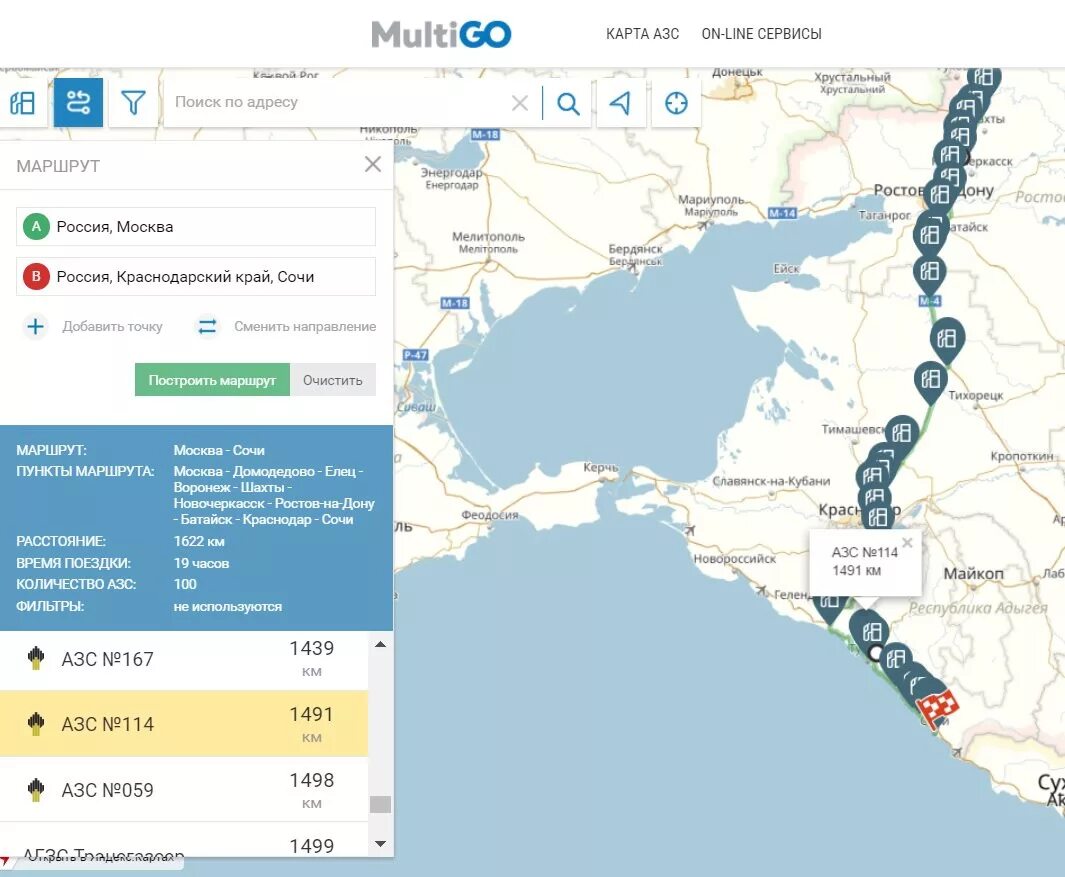This screenshot has height=877, width=1065.
Task: Click the Очистить button
Action: click(333, 380)
